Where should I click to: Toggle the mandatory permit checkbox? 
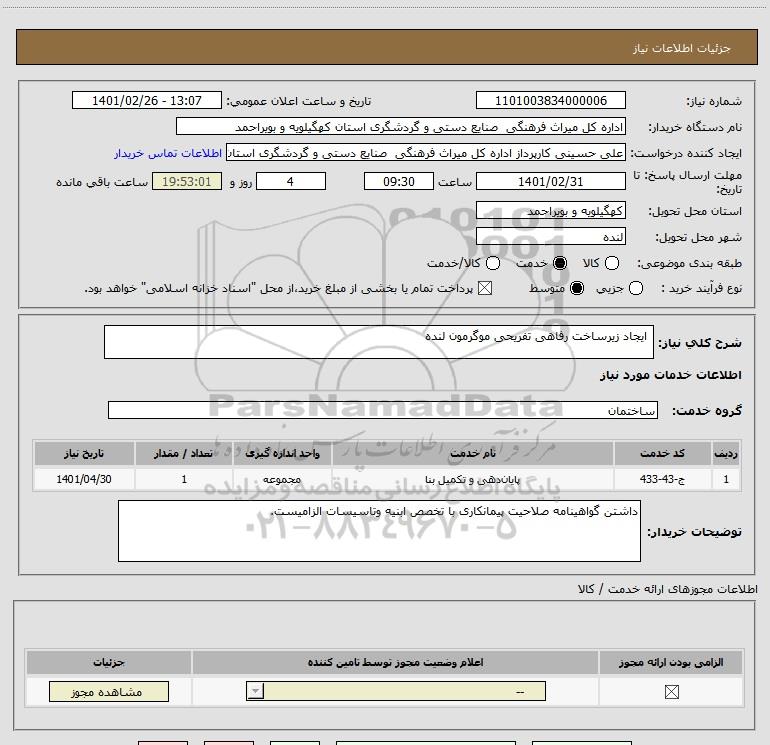tap(671, 692)
